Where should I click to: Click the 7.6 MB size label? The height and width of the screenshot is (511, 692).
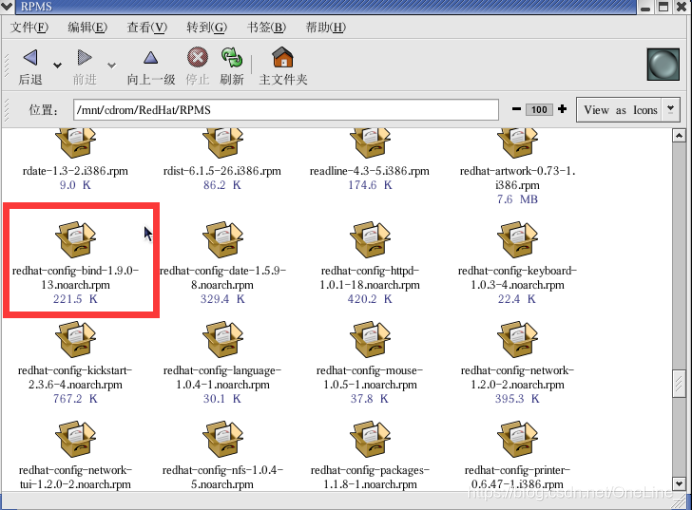coord(517,199)
